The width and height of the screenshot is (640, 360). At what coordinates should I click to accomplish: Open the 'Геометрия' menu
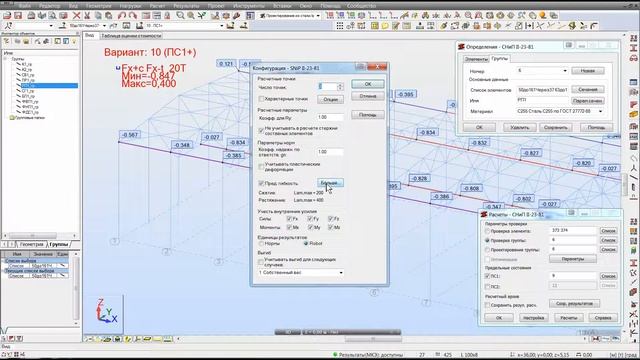point(99,6)
